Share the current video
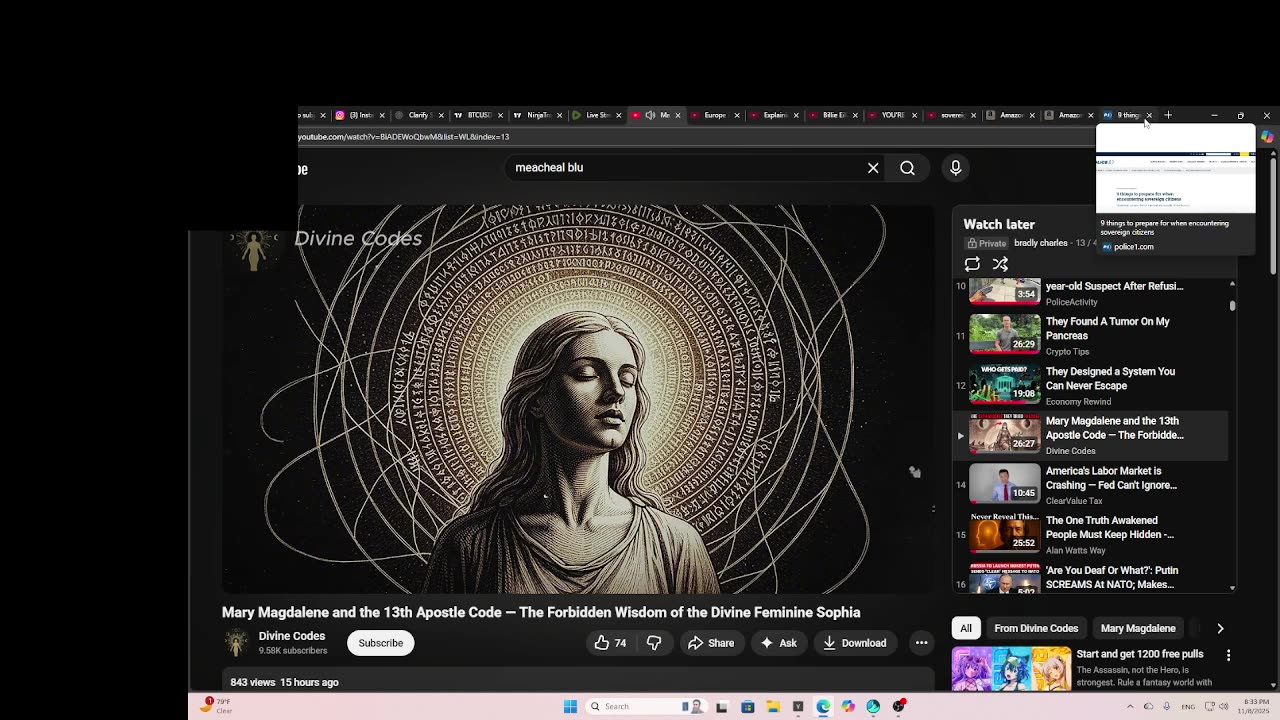The image size is (1280, 720). [711, 643]
